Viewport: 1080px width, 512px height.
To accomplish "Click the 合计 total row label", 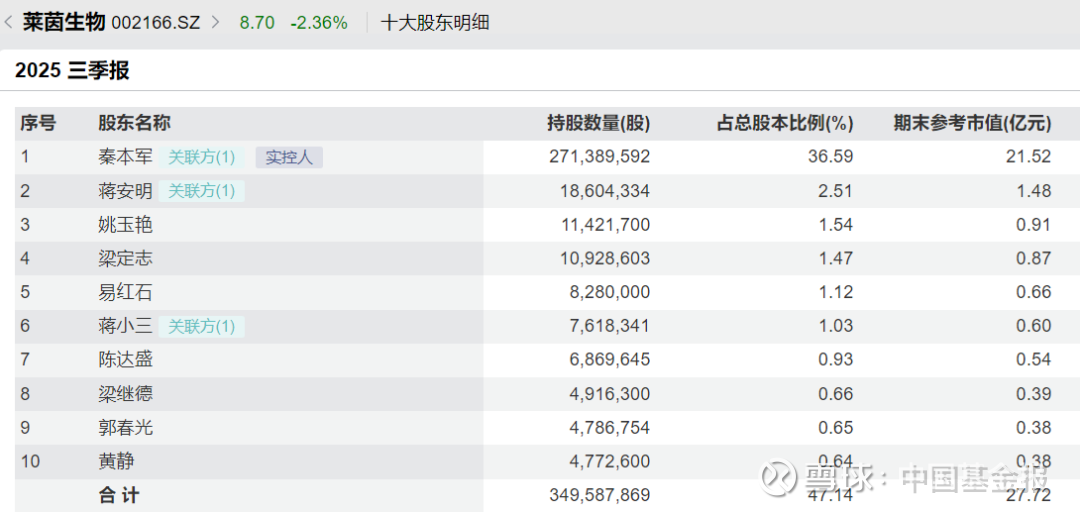I will coord(119,495).
